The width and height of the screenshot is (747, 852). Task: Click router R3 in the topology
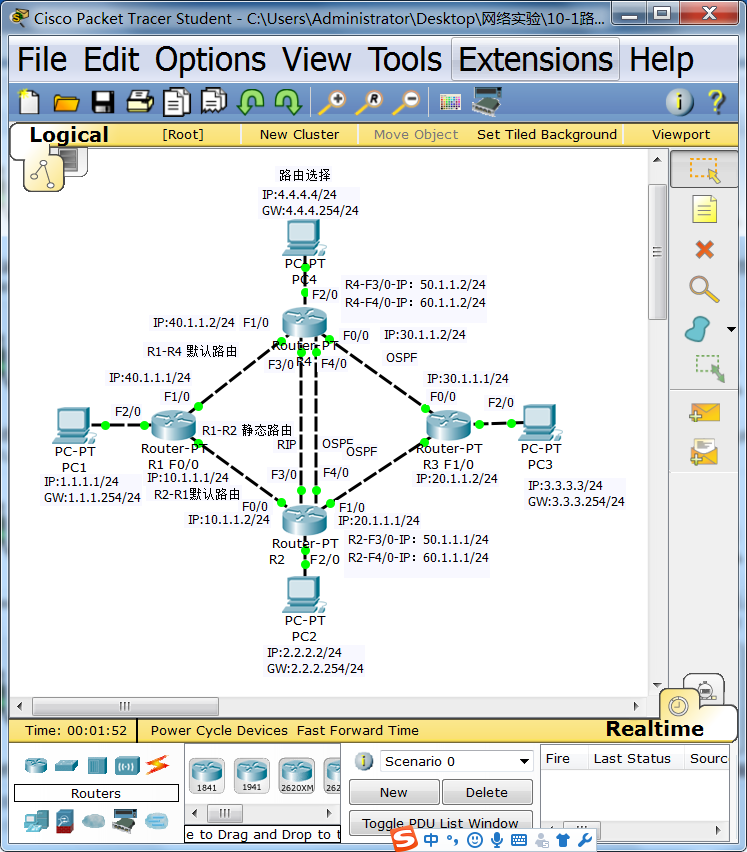click(x=448, y=425)
